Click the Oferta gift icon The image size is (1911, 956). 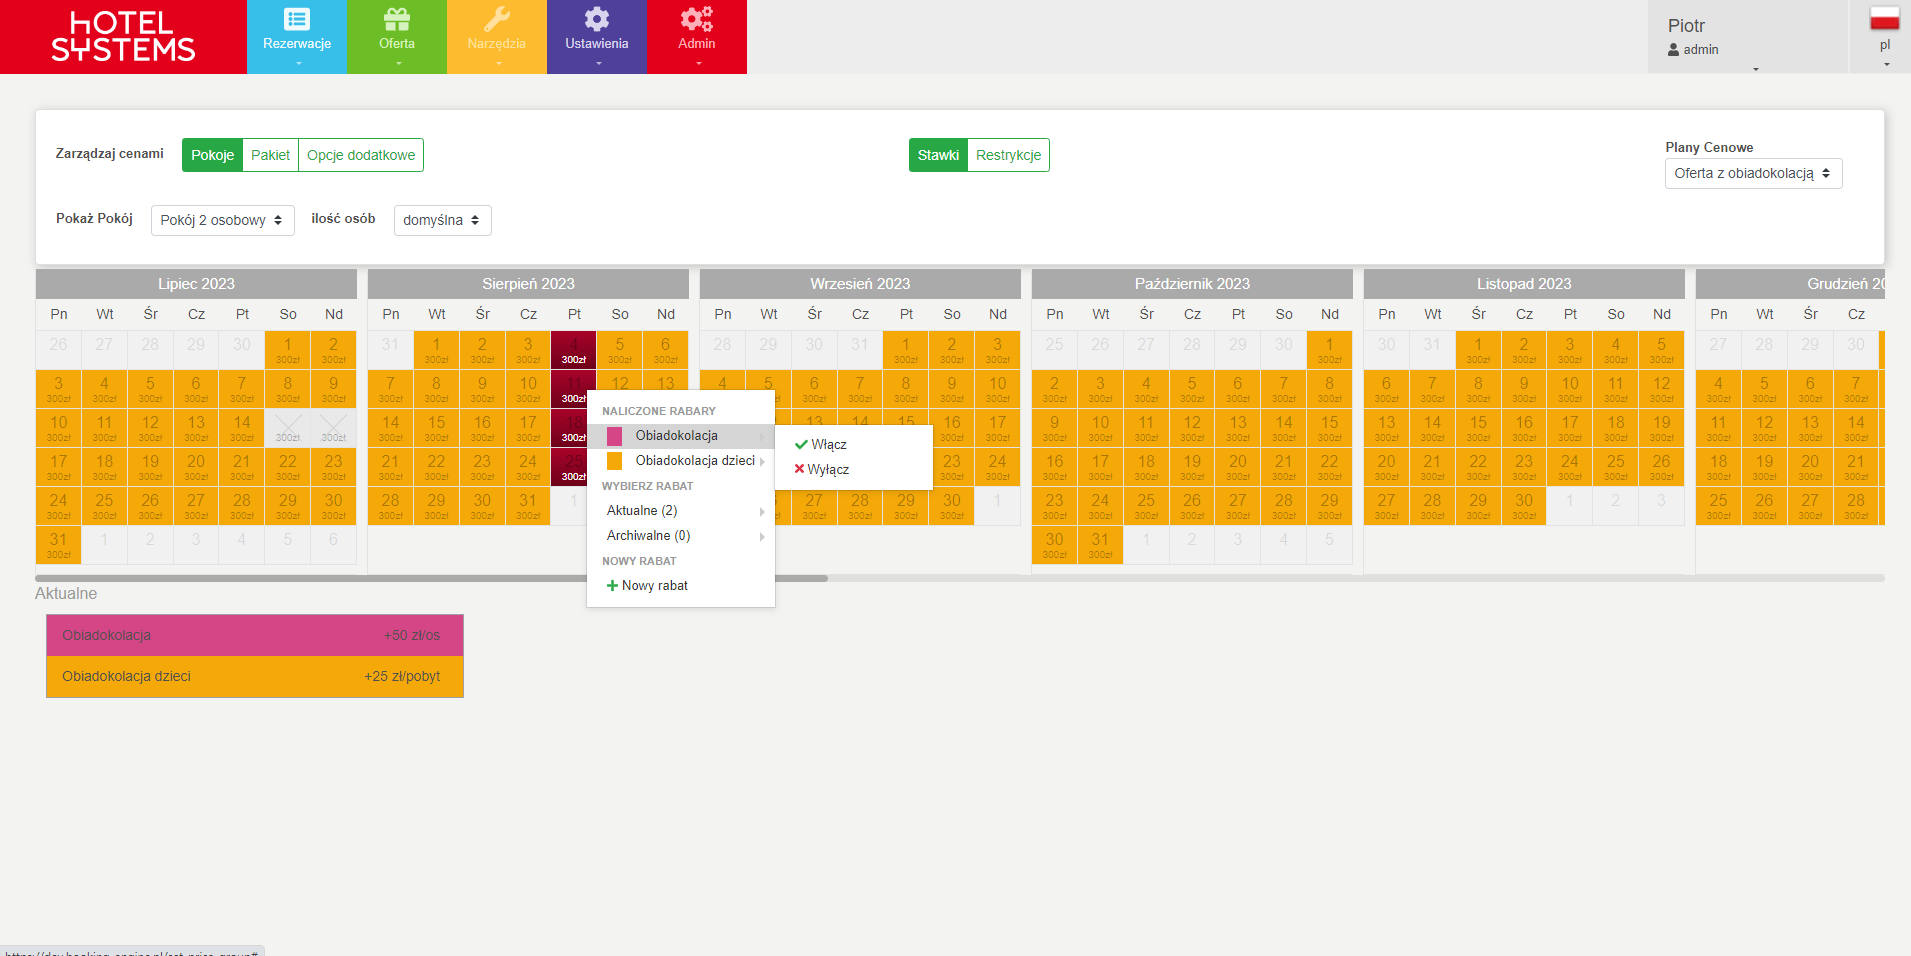(x=397, y=20)
